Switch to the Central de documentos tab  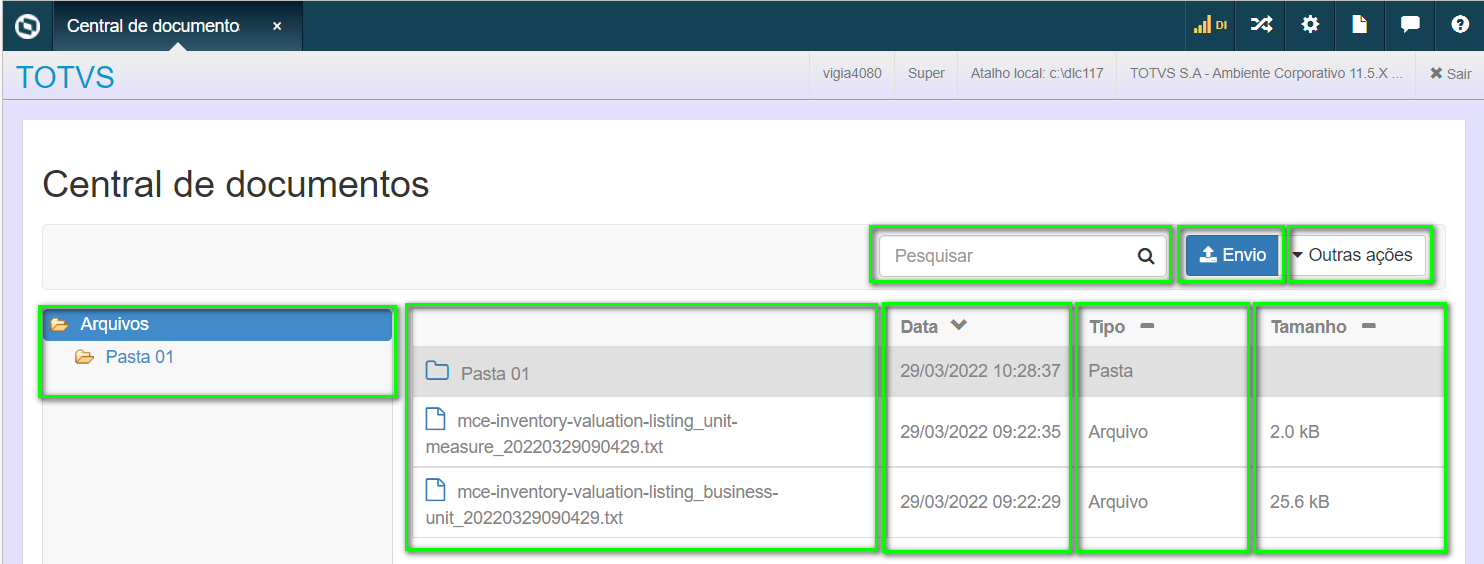(153, 26)
